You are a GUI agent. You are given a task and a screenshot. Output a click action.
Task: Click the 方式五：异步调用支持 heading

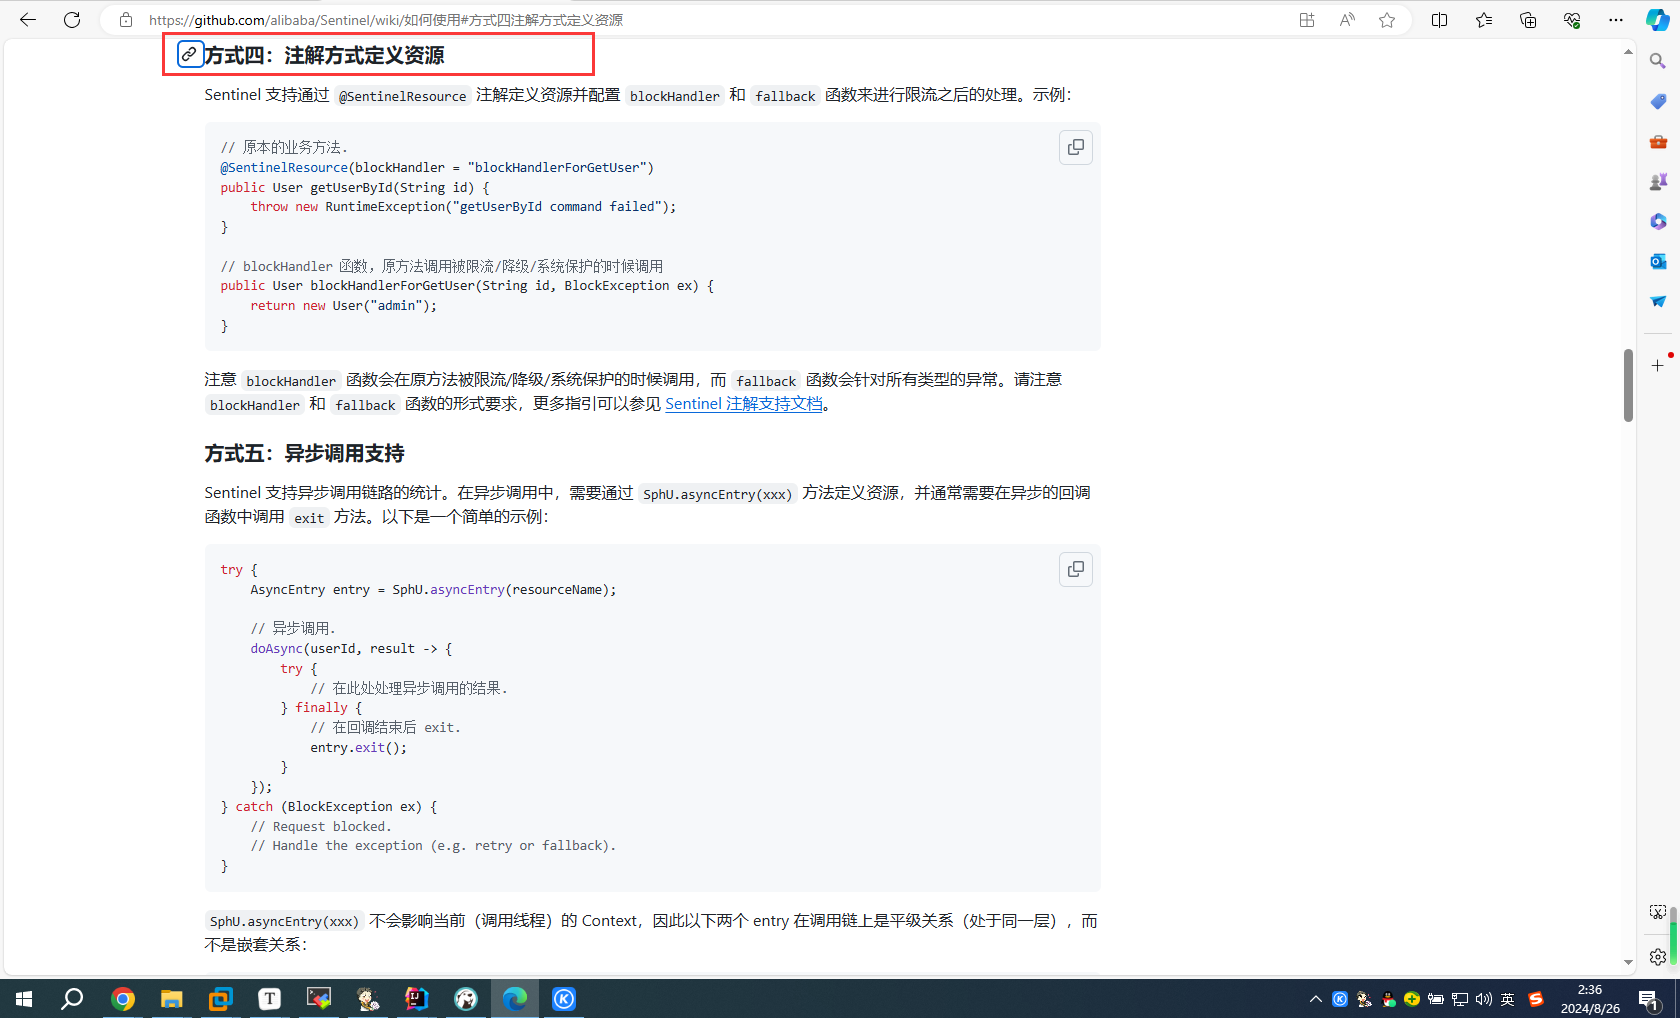[304, 454]
